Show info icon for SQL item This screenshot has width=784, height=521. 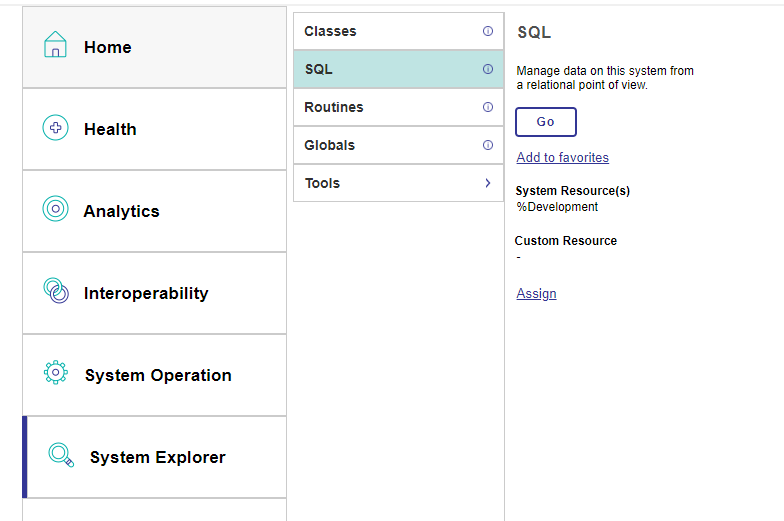point(488,69)
